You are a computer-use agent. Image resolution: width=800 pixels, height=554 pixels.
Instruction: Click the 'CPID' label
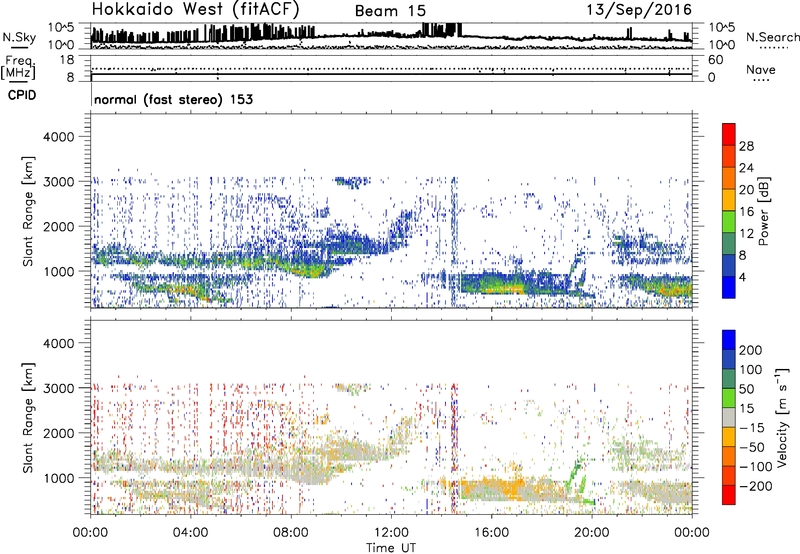(22, 95)
